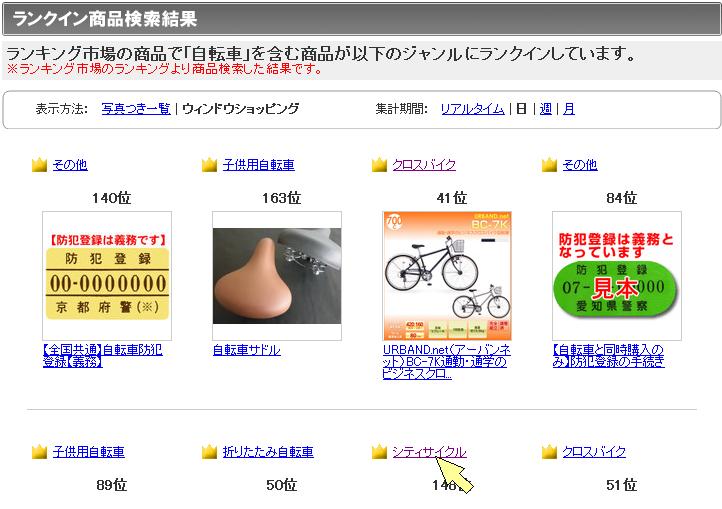Click crown icon next to 折りたたみ自転車

tap(210, 452)
